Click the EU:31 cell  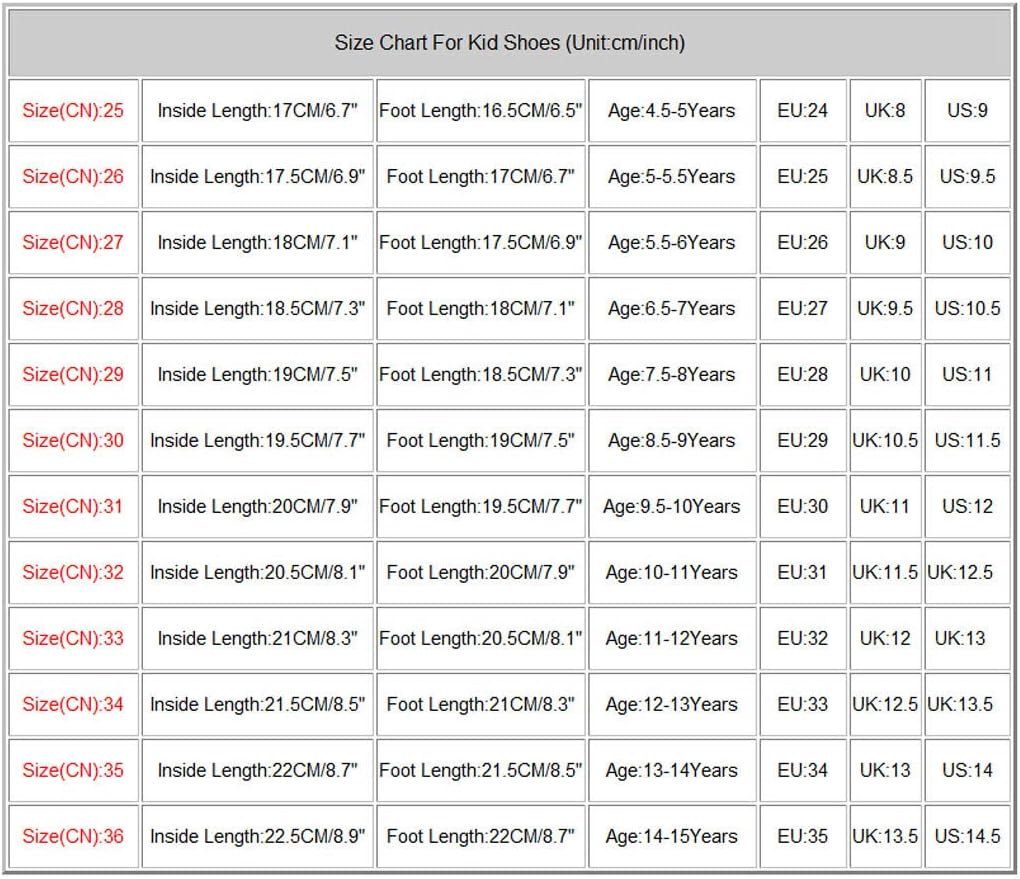click(x=803, y=572)
